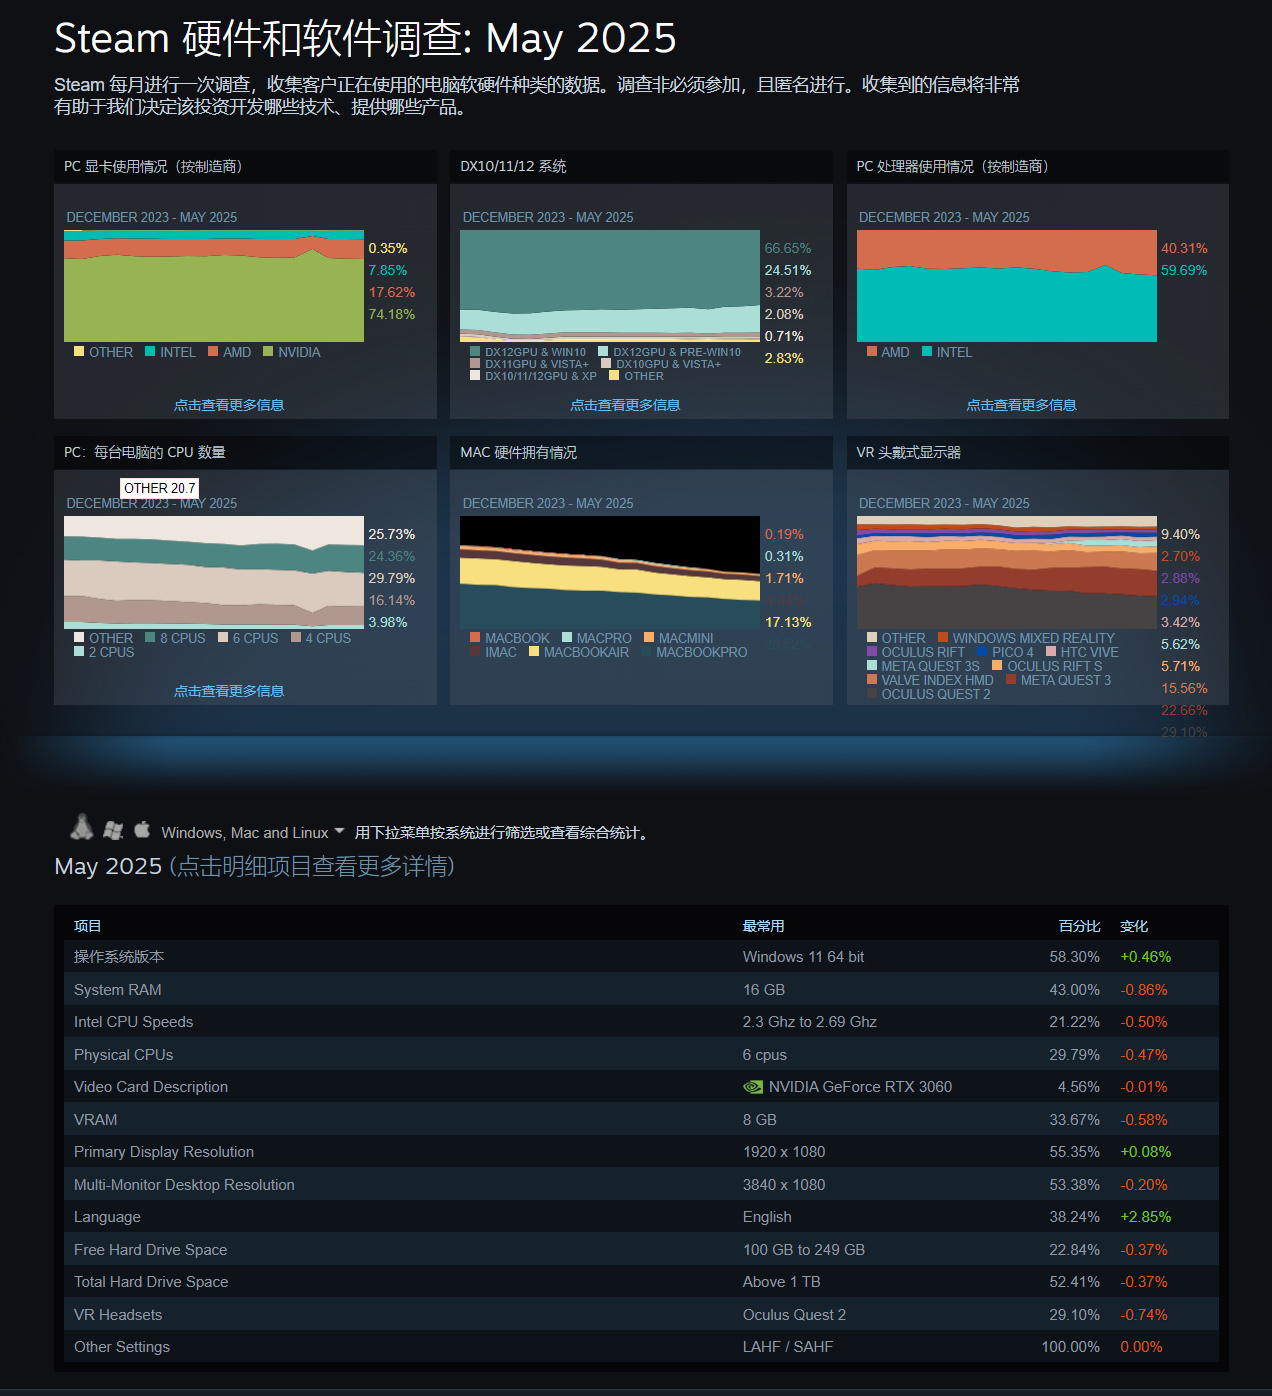This screenshot has height=1396, width=1272.
Task: Expand the VRAM row
Action: [641, 1120]
